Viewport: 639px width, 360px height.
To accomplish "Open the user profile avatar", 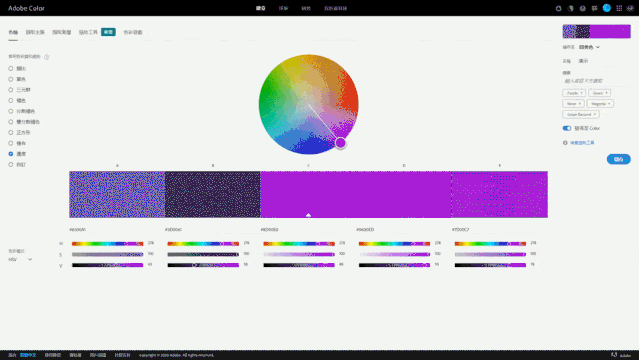I will (x=607, y=8).
